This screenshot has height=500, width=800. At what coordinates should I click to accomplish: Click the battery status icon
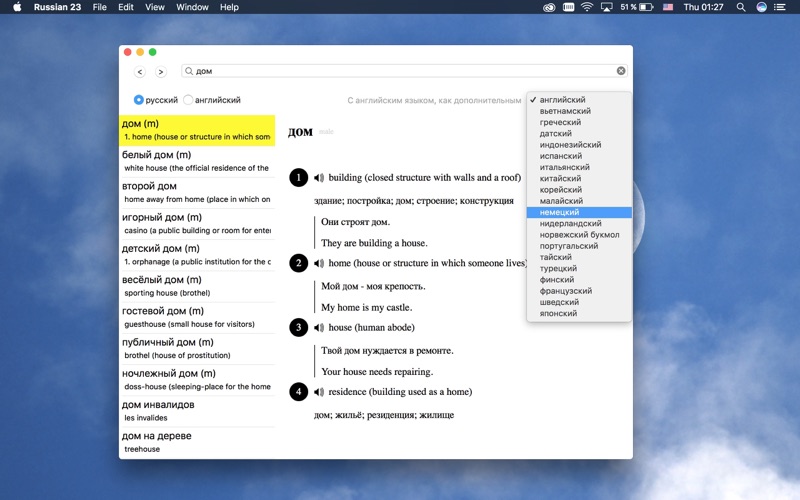click(646, 7)
